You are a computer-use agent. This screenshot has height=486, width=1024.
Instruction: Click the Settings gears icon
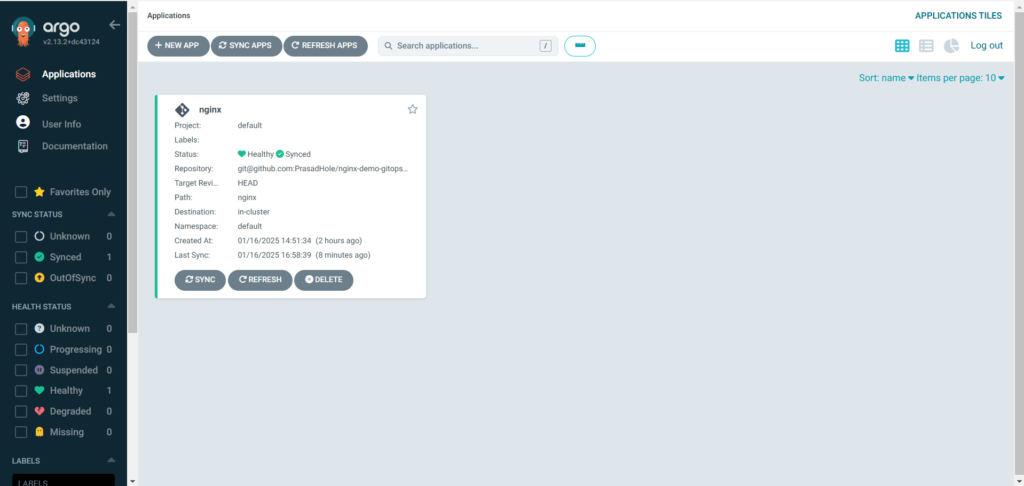coord(23,98)
